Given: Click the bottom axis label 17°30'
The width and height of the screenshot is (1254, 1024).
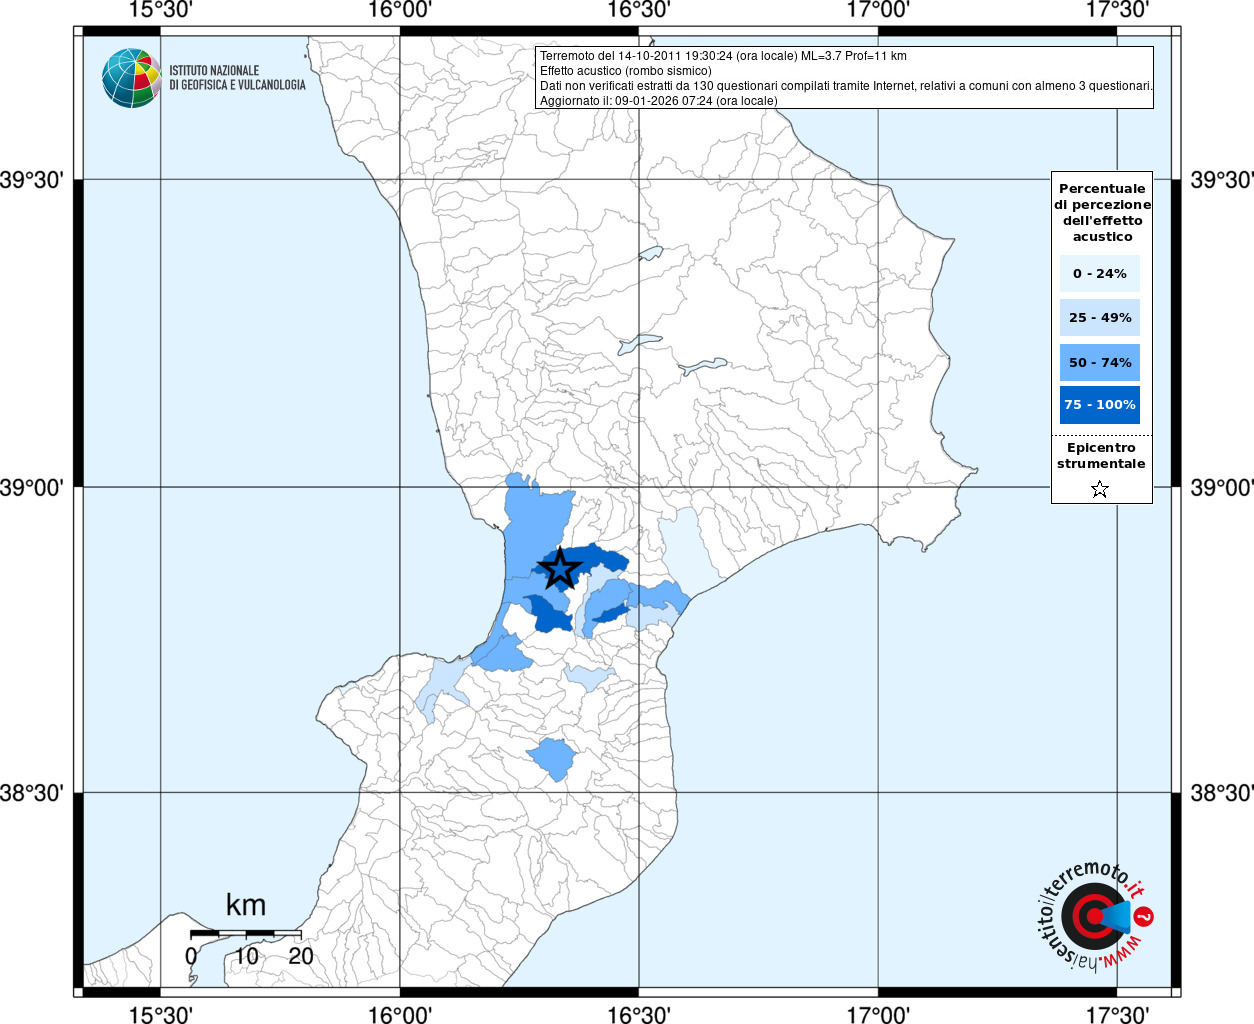Looking at the screenshot, I should point(1117,1014).
